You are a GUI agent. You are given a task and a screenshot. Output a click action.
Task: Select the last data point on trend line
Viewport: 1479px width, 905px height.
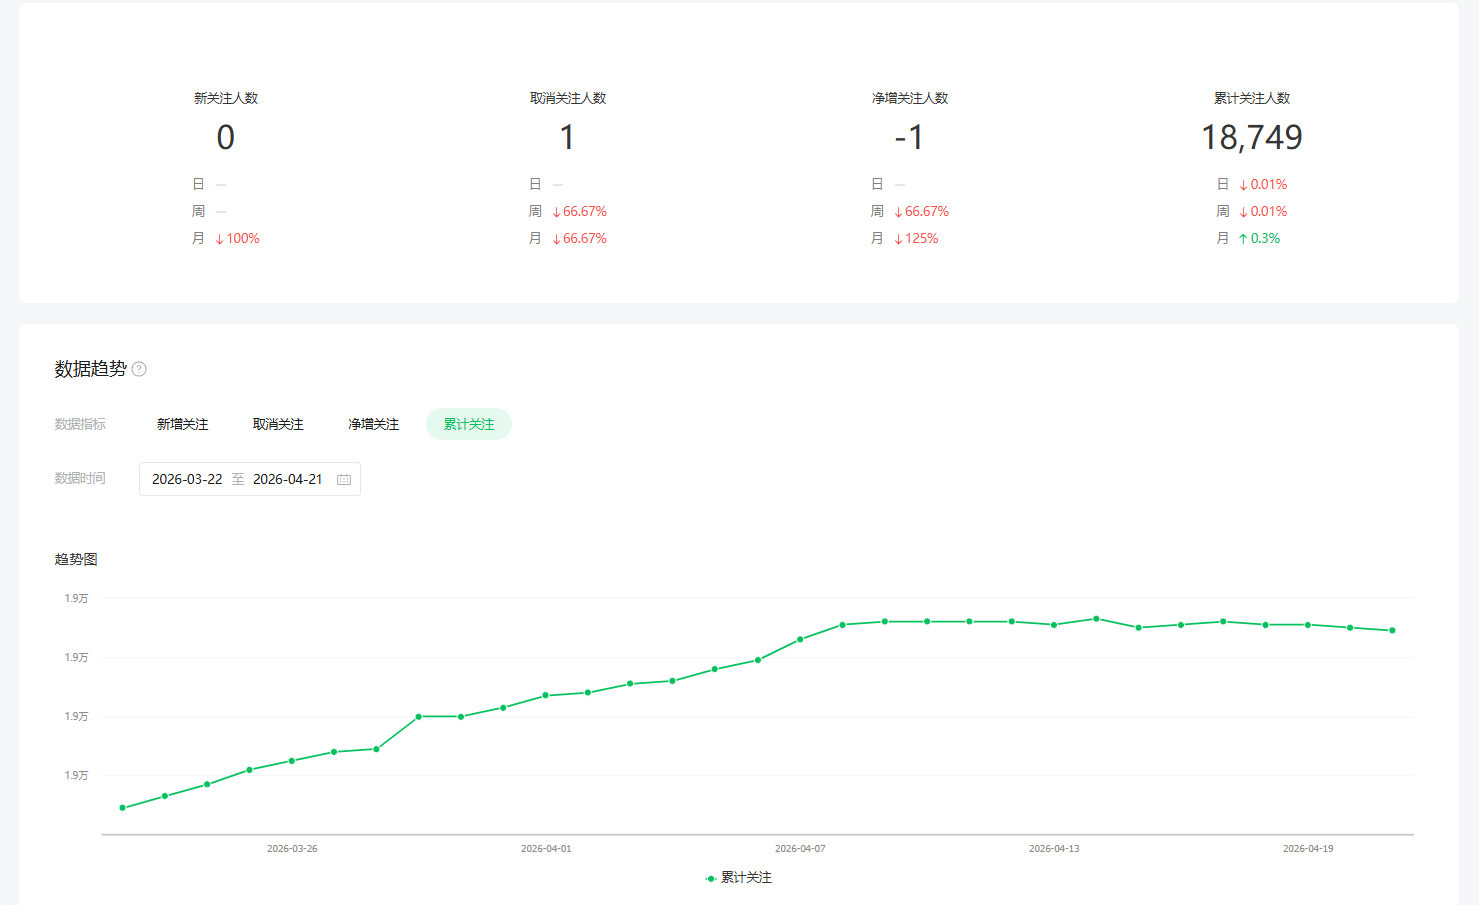pyautogui.click(x=1392, y=631)
